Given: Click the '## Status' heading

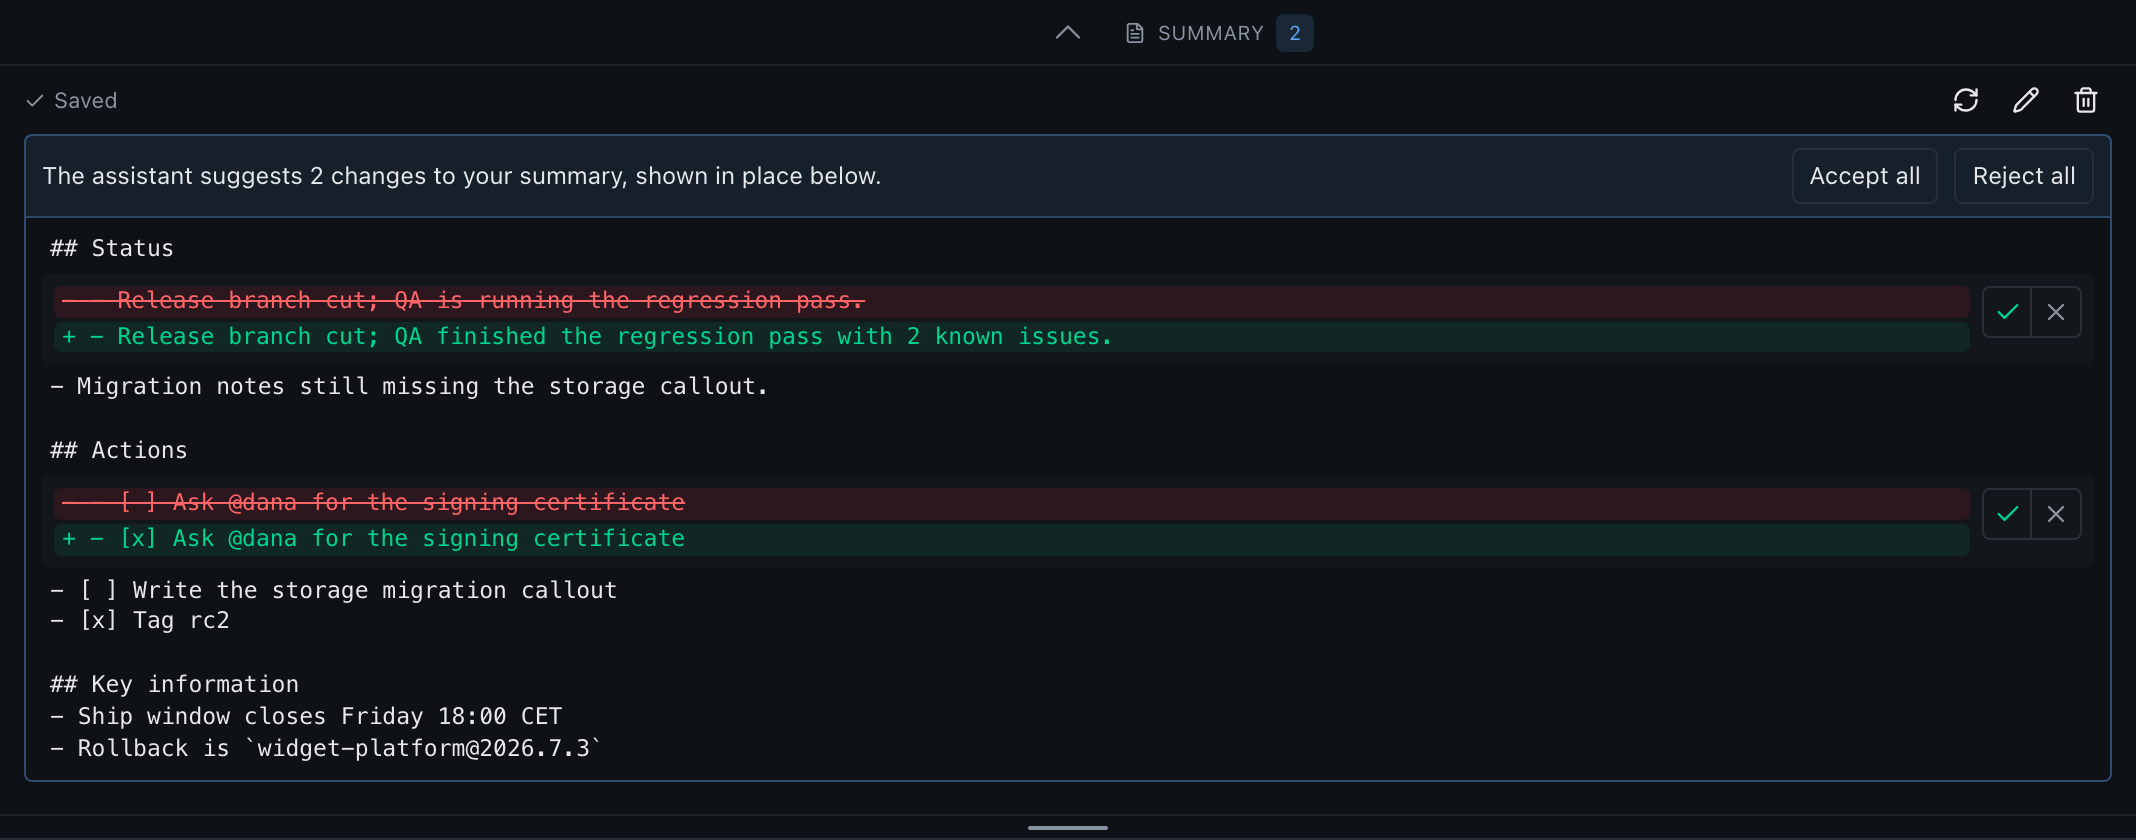Looking at the screenshot, I should coord(112,248).
